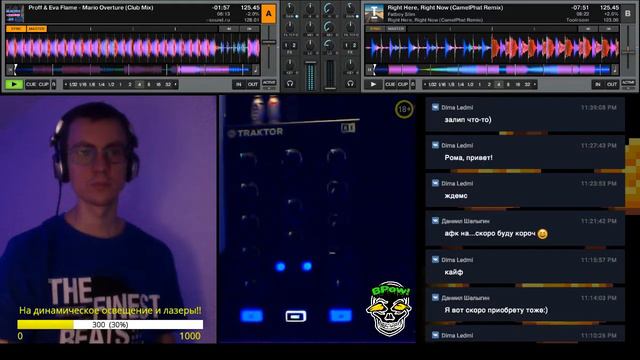Open Deck A letter menu
640x360 pixels.
[x=269, y=14]
